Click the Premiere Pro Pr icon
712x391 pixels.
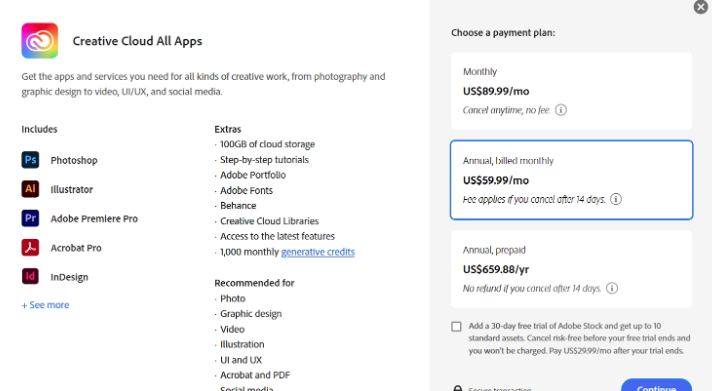(x=30, y=218)
